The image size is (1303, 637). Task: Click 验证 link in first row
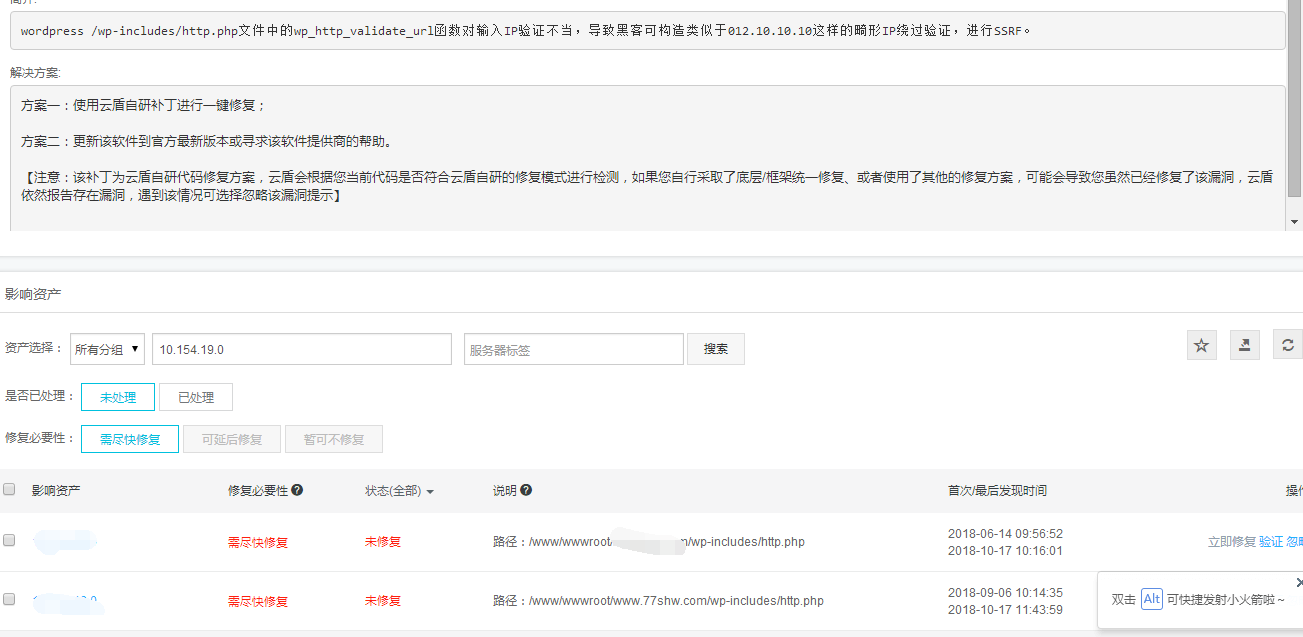pyautogui.click(x=1270, y=541)
